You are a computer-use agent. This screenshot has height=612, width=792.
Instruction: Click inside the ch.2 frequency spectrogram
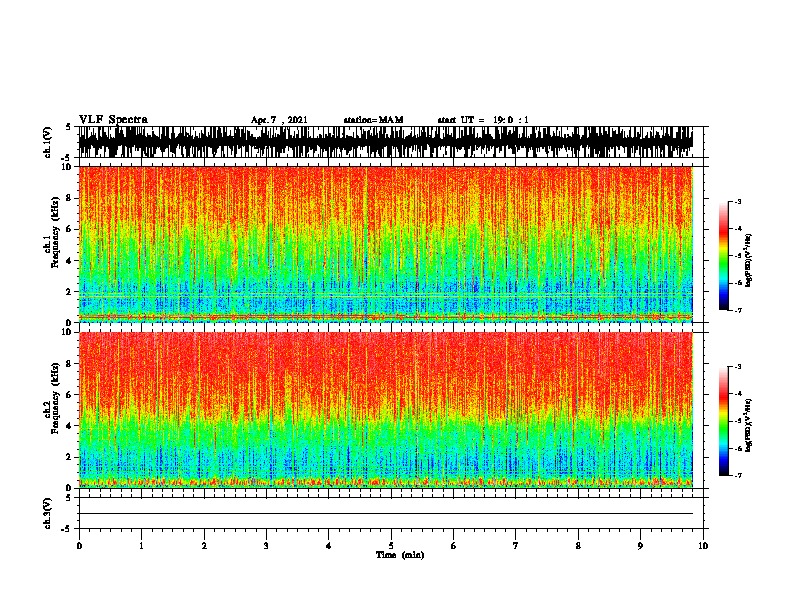[x=385, y=410]
